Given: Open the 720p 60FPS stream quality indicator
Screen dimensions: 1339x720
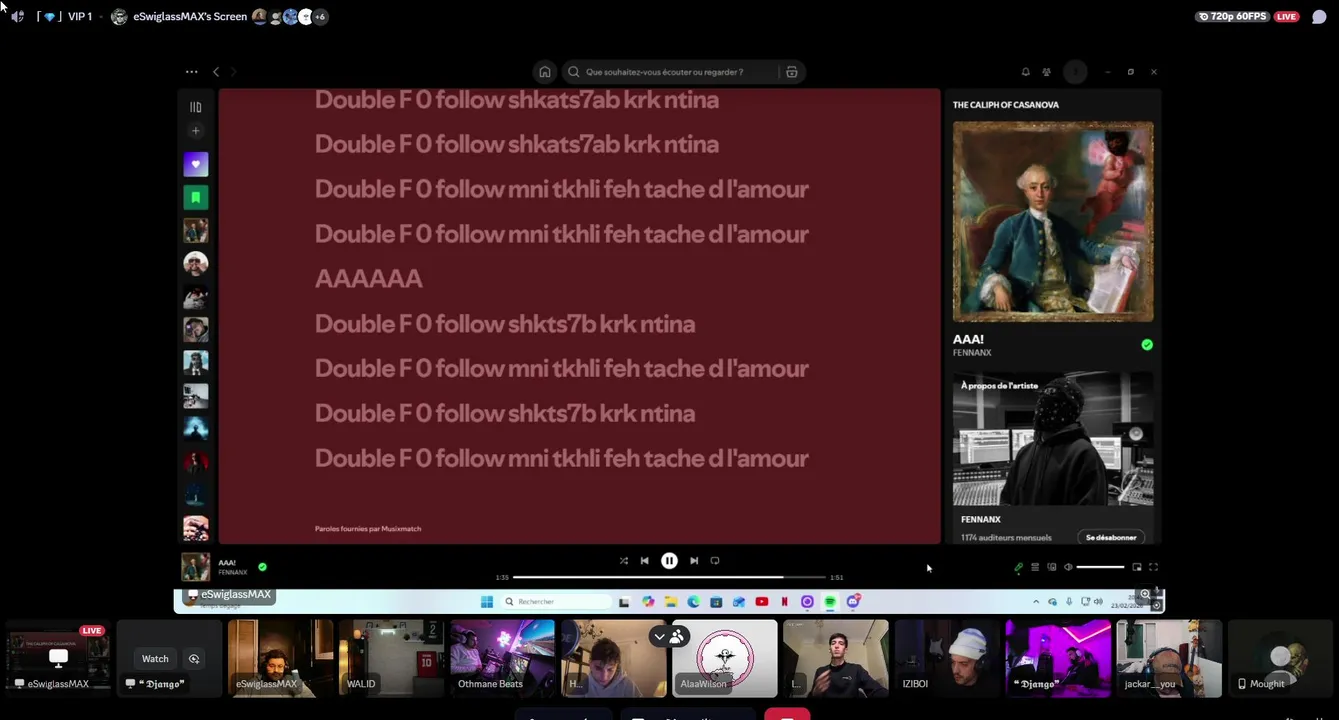Looking at the screenshot, I should click(x=1232, y=17).
